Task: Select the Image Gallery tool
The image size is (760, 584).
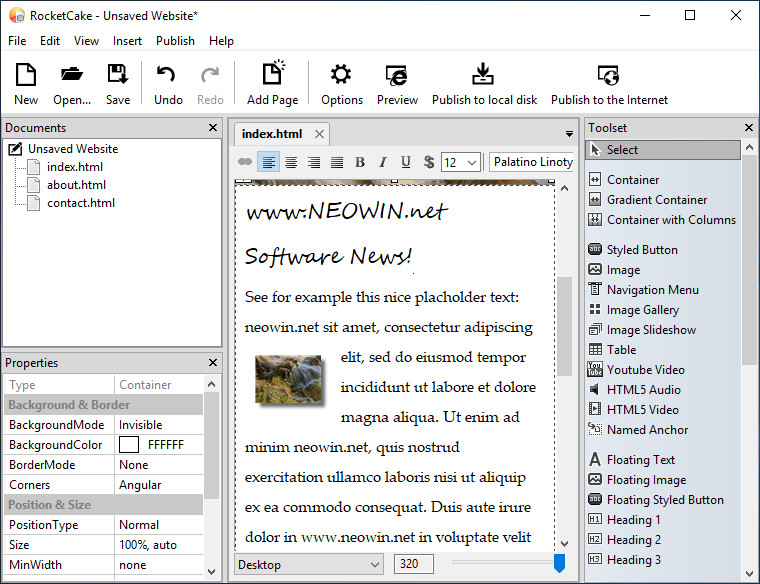Action: coord(642,310)
